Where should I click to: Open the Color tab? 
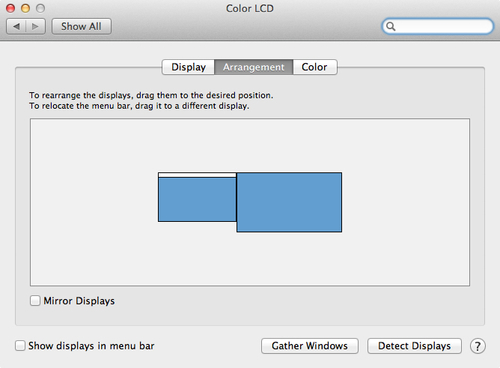point(315,67)
